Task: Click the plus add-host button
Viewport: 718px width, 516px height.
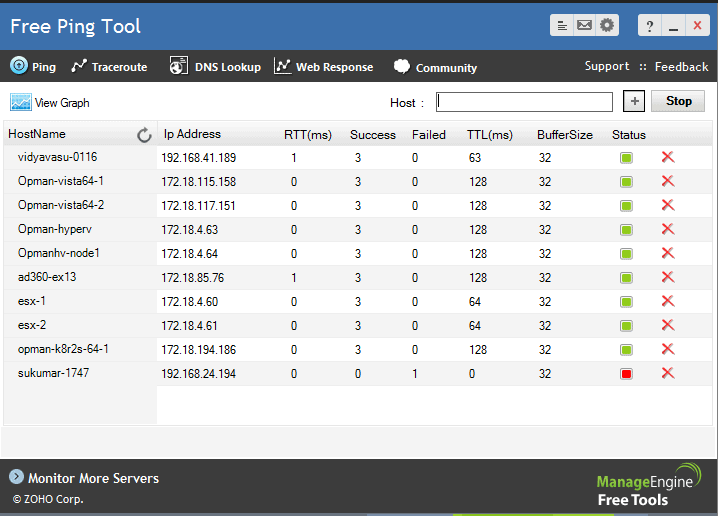Action: (634, 101)
